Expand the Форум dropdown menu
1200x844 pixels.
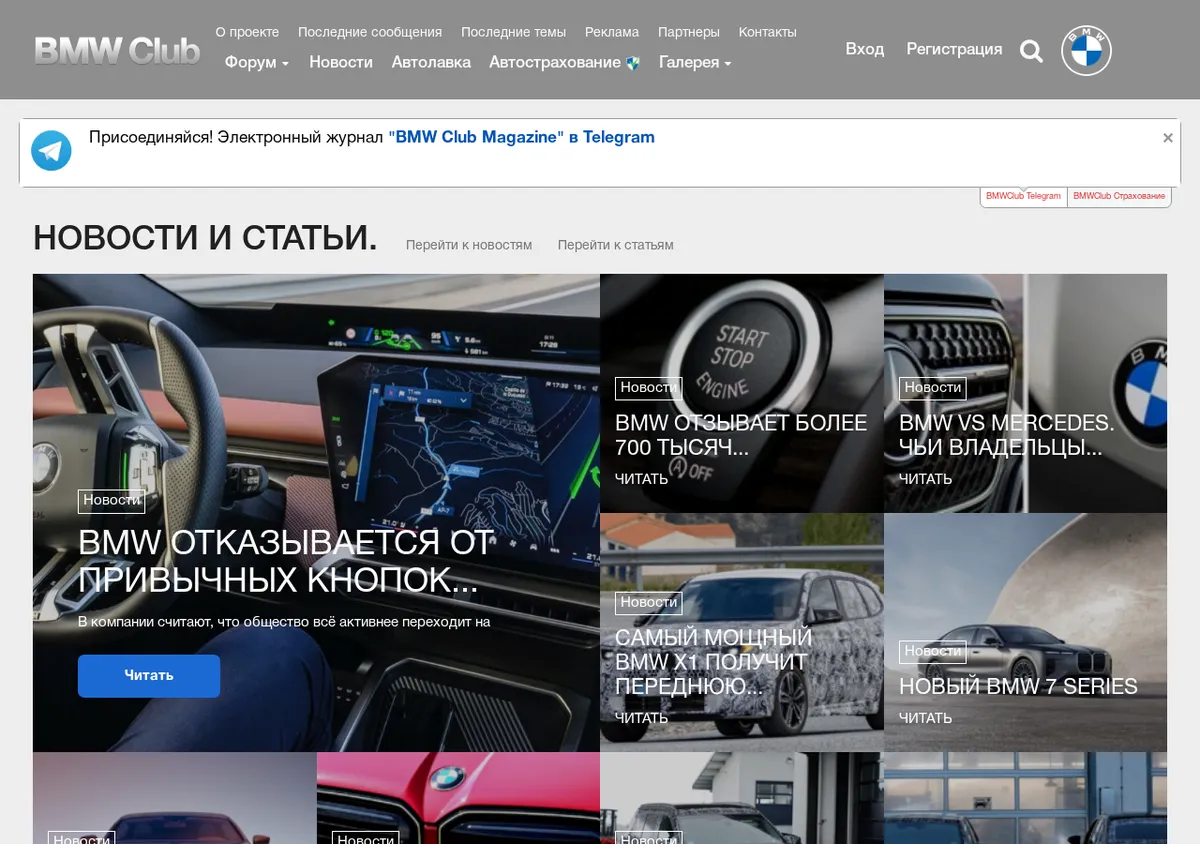click(x=257, y=62)
